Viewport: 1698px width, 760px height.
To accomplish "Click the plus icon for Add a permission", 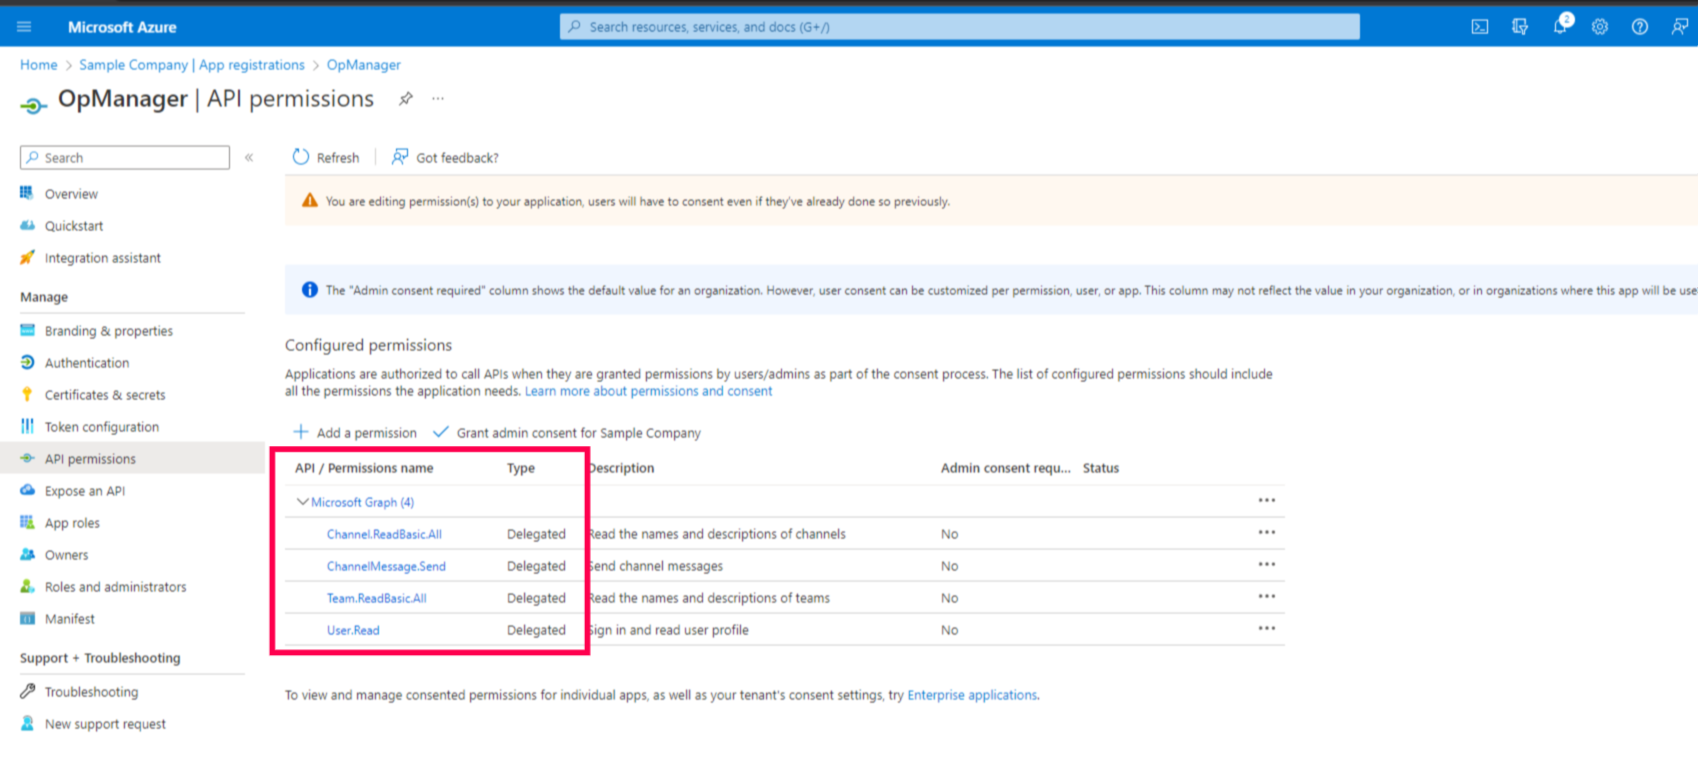I will click(x=301, y=432).
